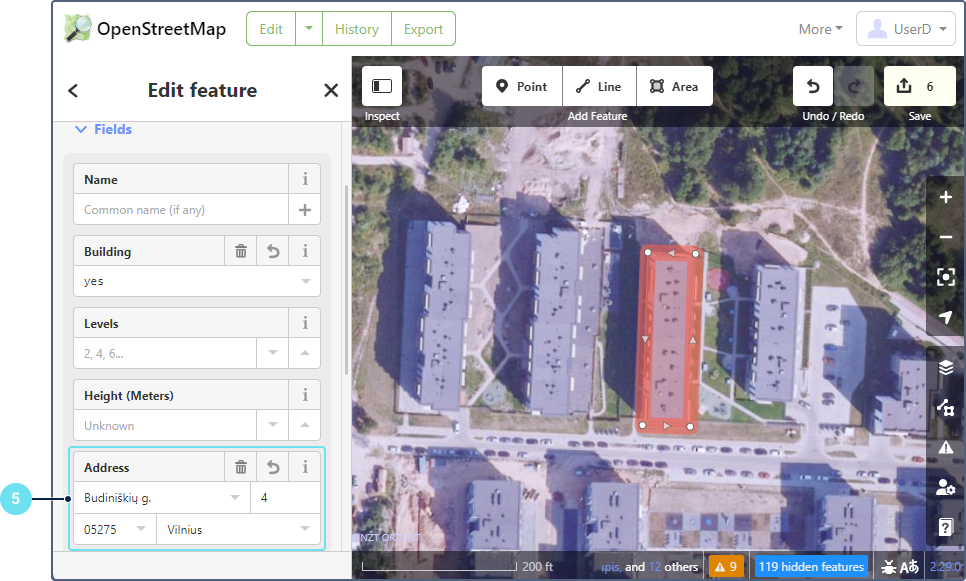
Task: Select the Add Area tool
Action: (x=674, y=87)
